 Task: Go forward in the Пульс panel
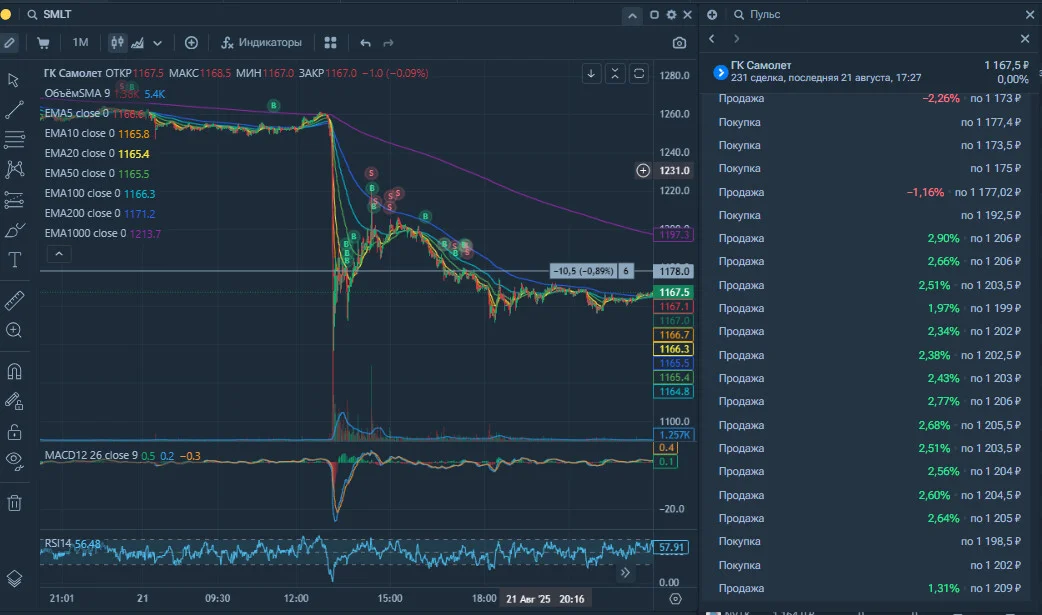click(x=736, y=39)
